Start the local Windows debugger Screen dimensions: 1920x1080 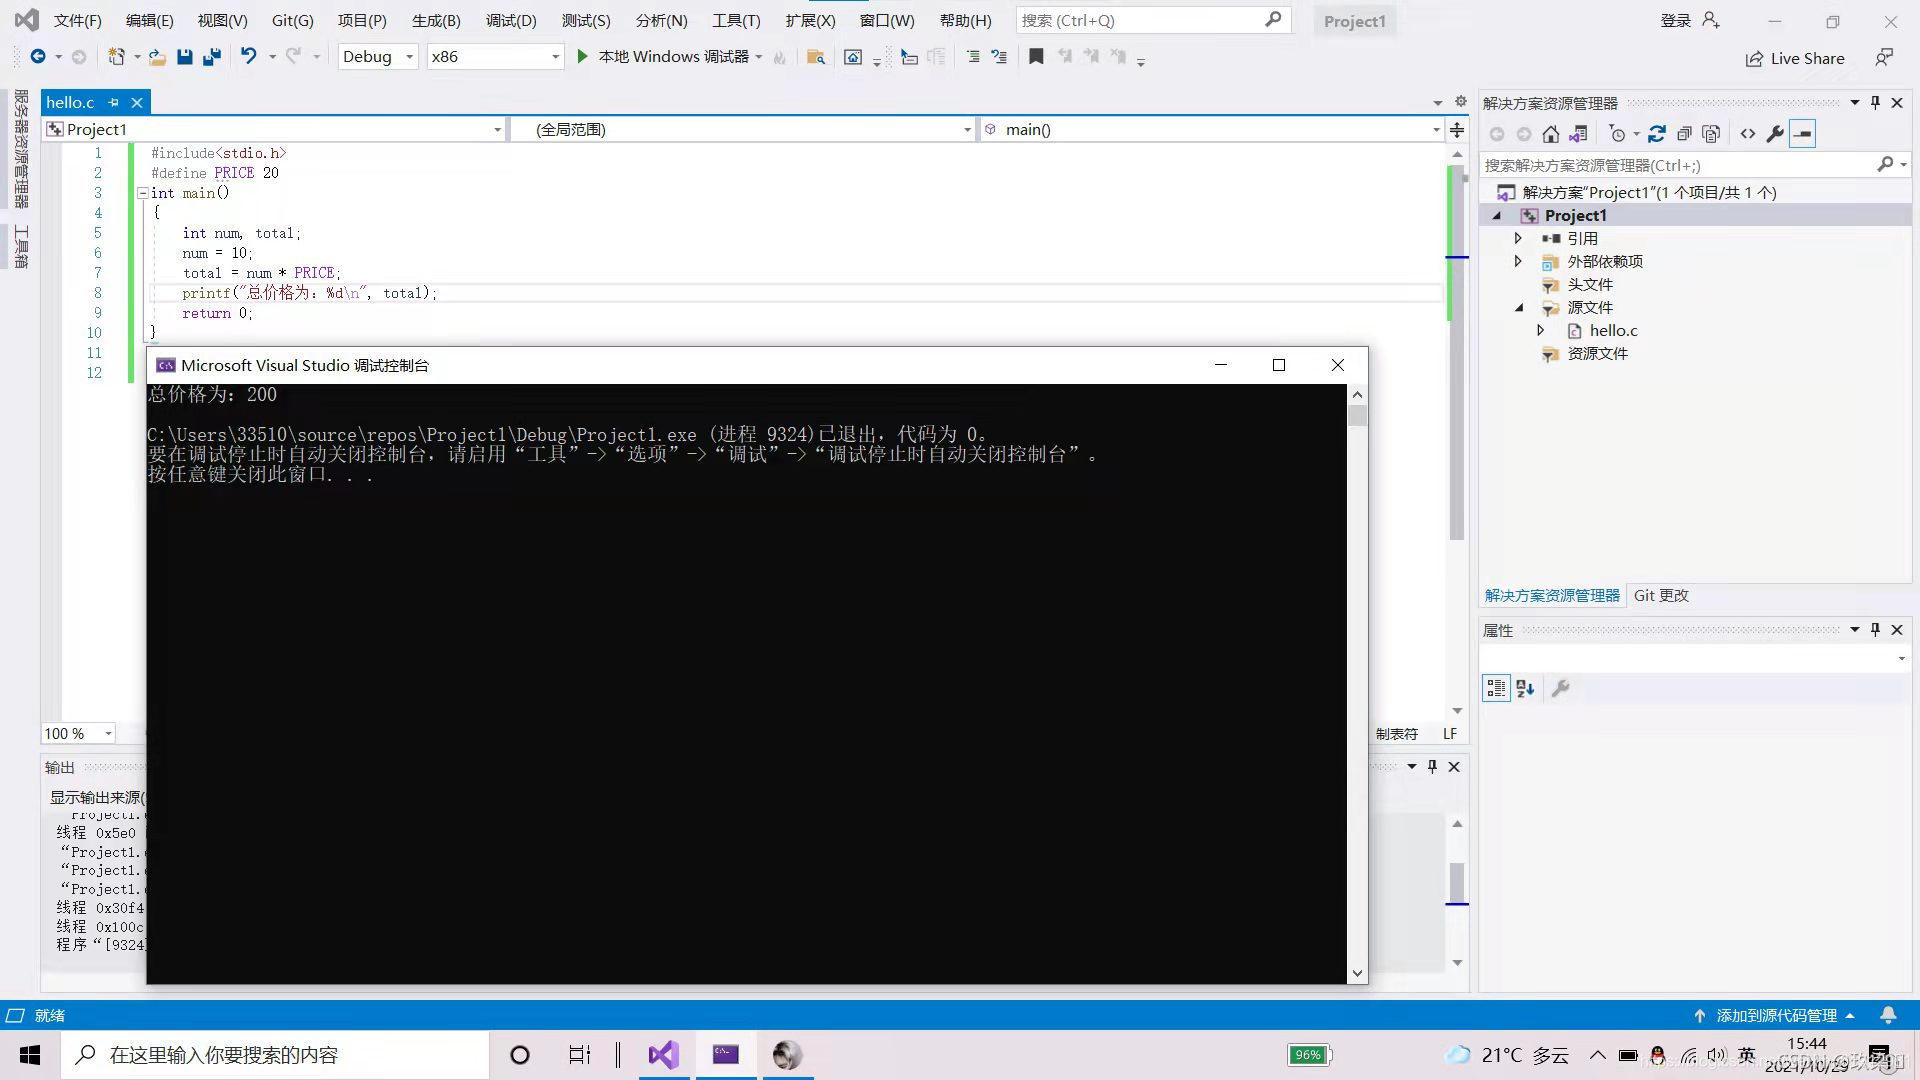[582, 57]
